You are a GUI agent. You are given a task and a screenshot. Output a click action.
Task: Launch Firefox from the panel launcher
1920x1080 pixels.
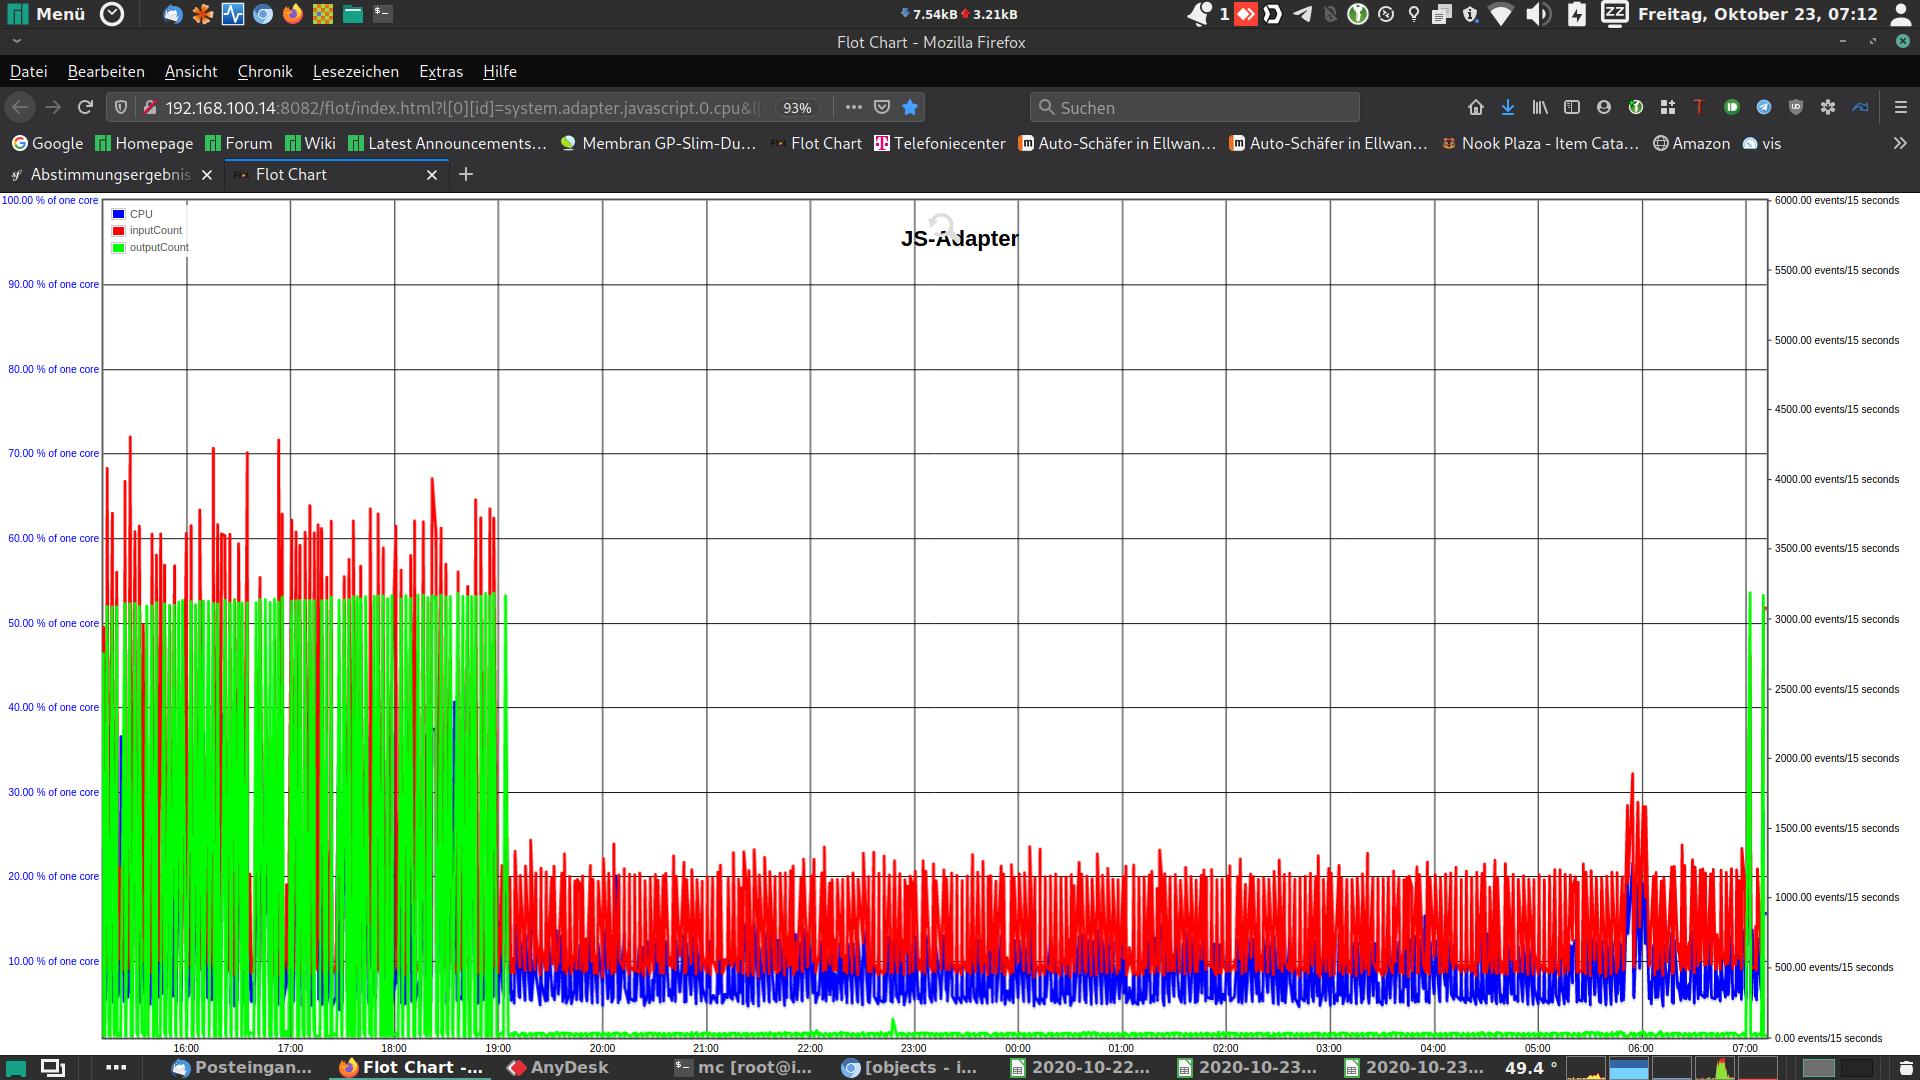tap(293, 14)
